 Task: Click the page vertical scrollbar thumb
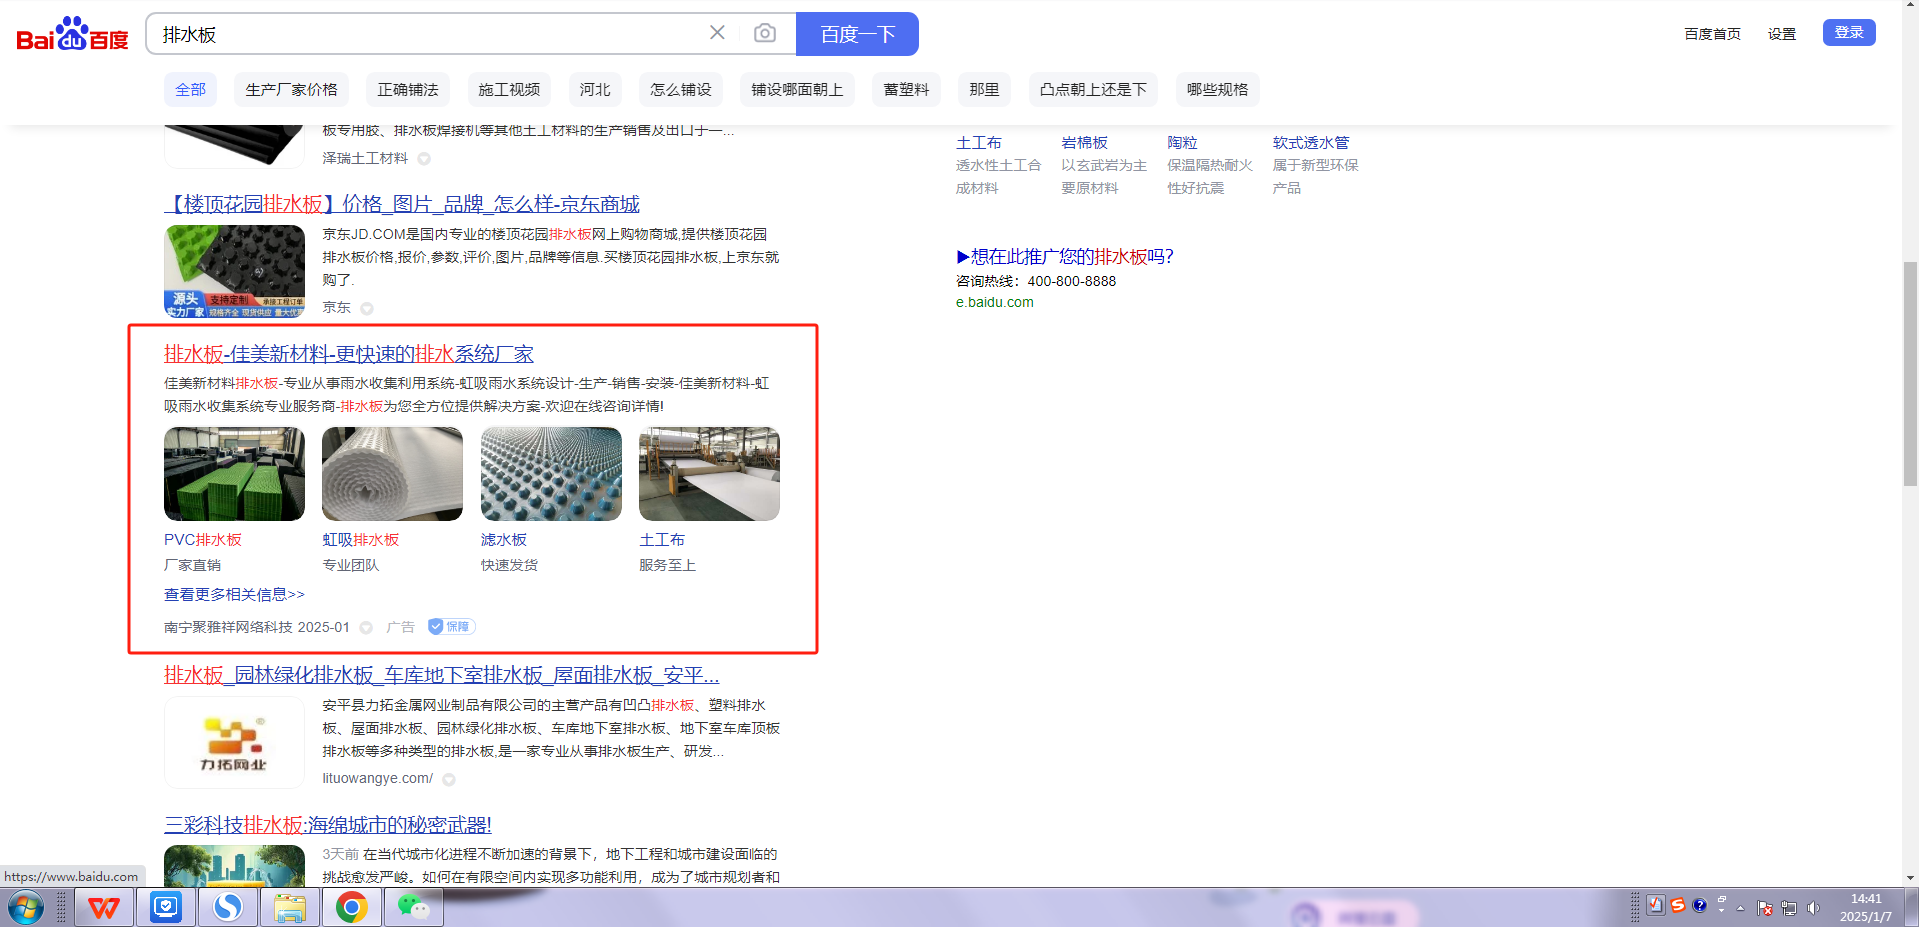pos(1910,373)
